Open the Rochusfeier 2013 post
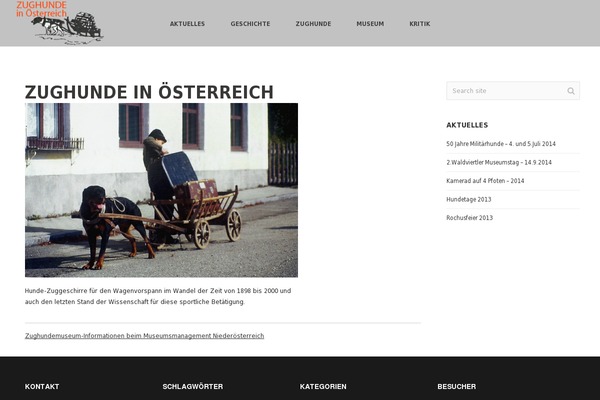Viewport: 600px width, 400px height. (469, 217)
